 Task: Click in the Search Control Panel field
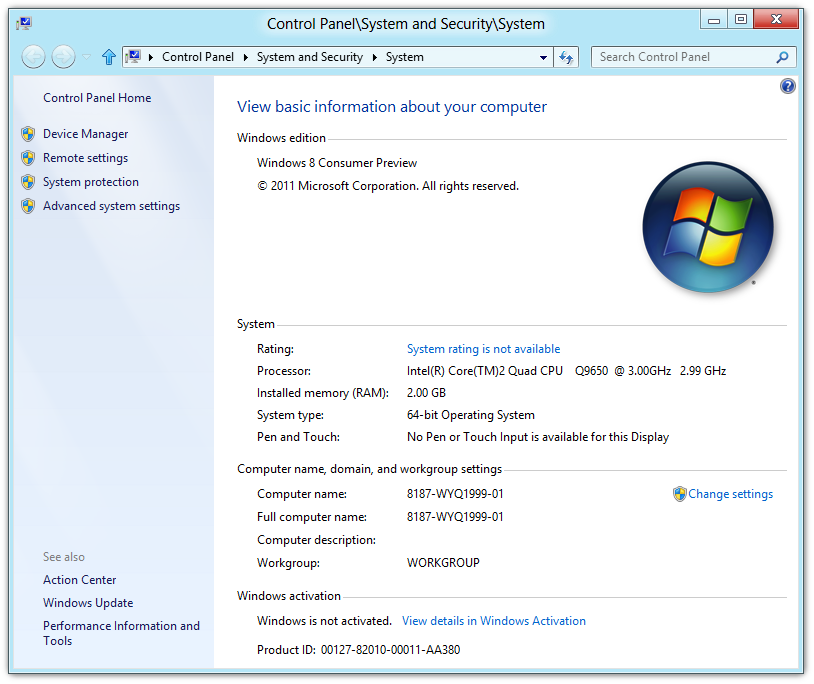click(x=683, y=57)
